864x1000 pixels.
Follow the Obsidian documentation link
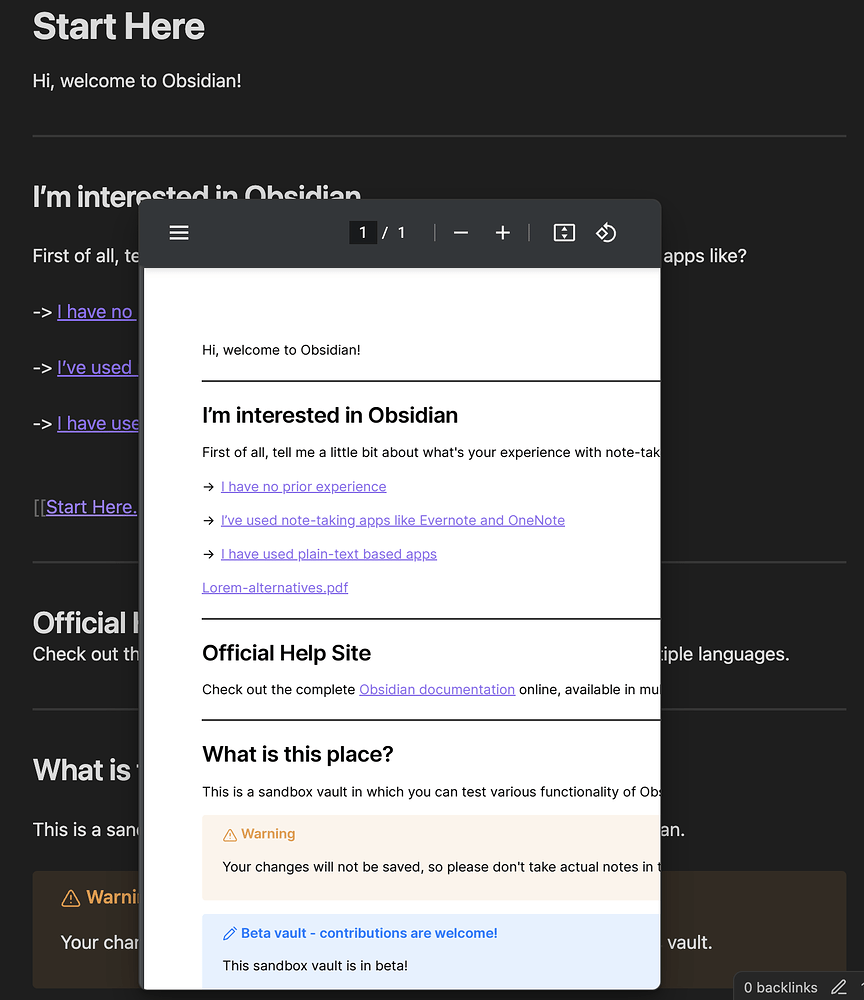436,689
